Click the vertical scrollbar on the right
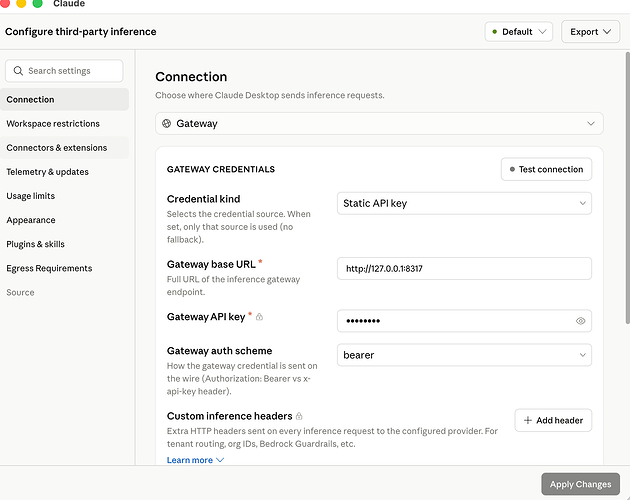This screenshot has width=630, height=500. (x=628, y=188)
